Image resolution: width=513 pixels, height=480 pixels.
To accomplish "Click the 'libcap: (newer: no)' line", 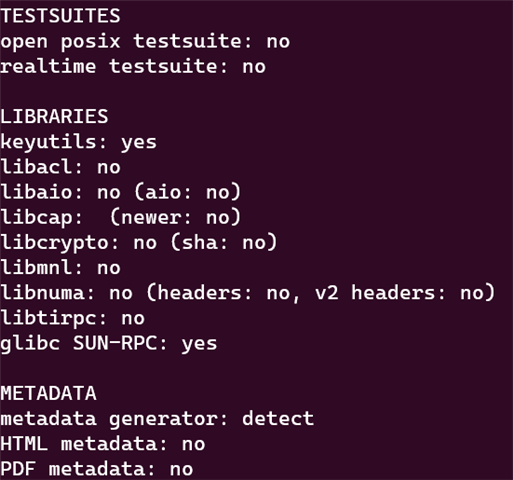I will coord(121,218).
